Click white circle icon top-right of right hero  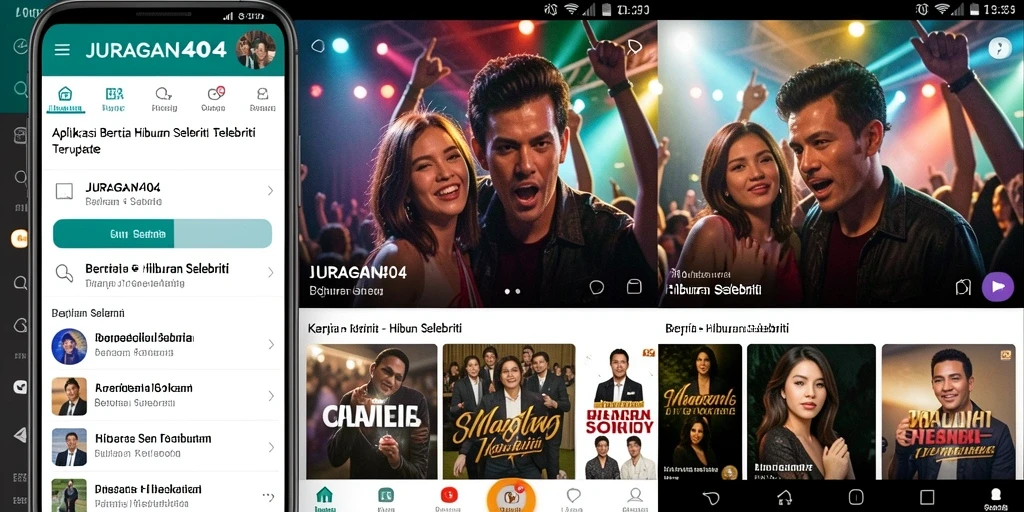(1000, 48)
